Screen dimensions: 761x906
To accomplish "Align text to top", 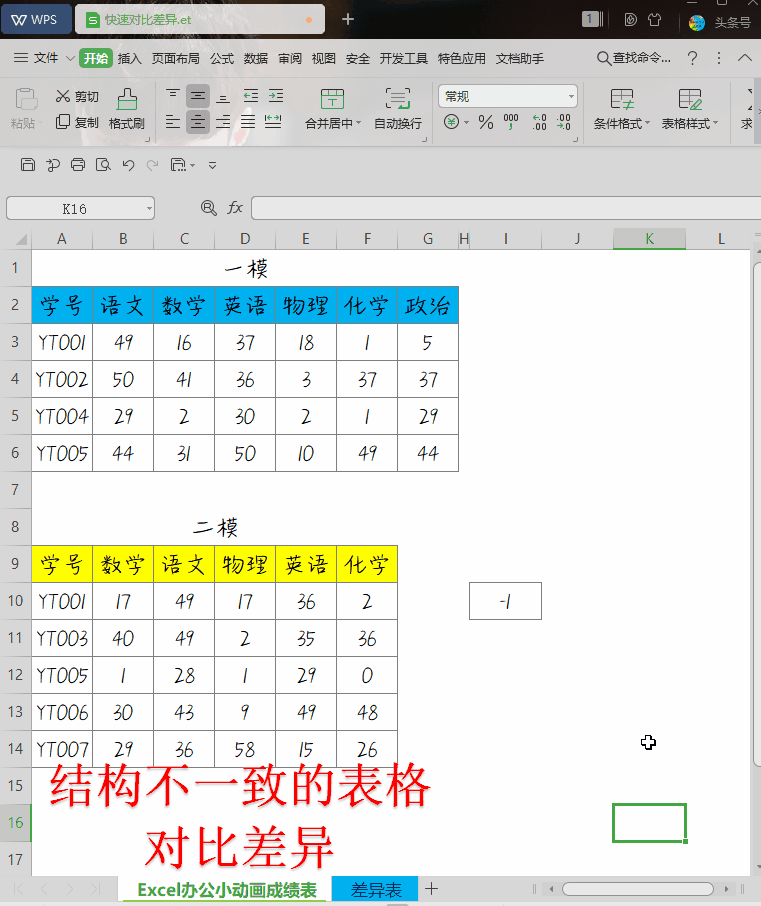I will [173, 96].
